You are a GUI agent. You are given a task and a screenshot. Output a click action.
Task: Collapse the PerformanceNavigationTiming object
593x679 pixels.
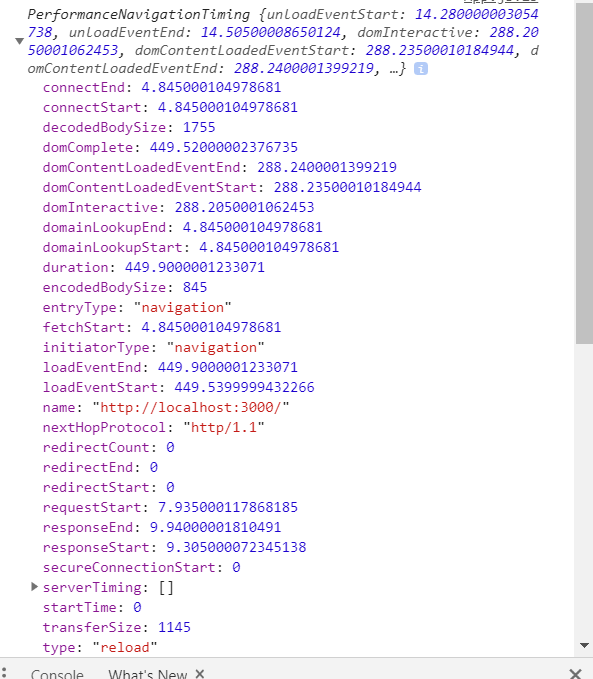19,41
